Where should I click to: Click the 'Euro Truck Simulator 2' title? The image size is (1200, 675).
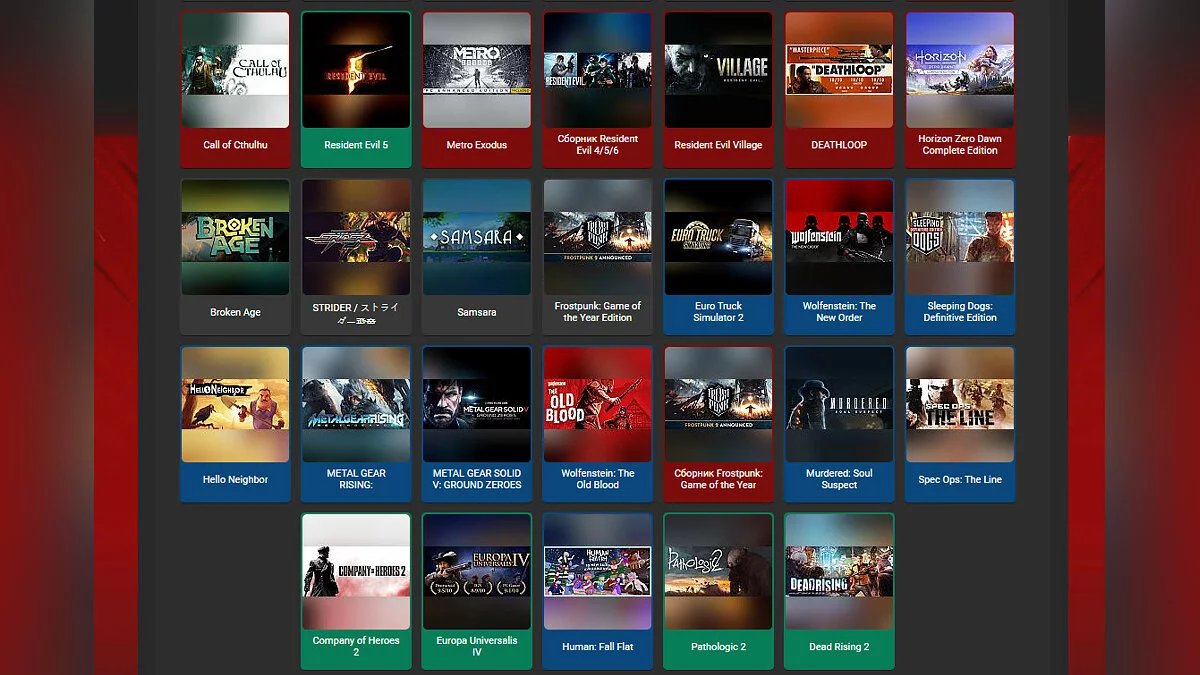point(718,312)
